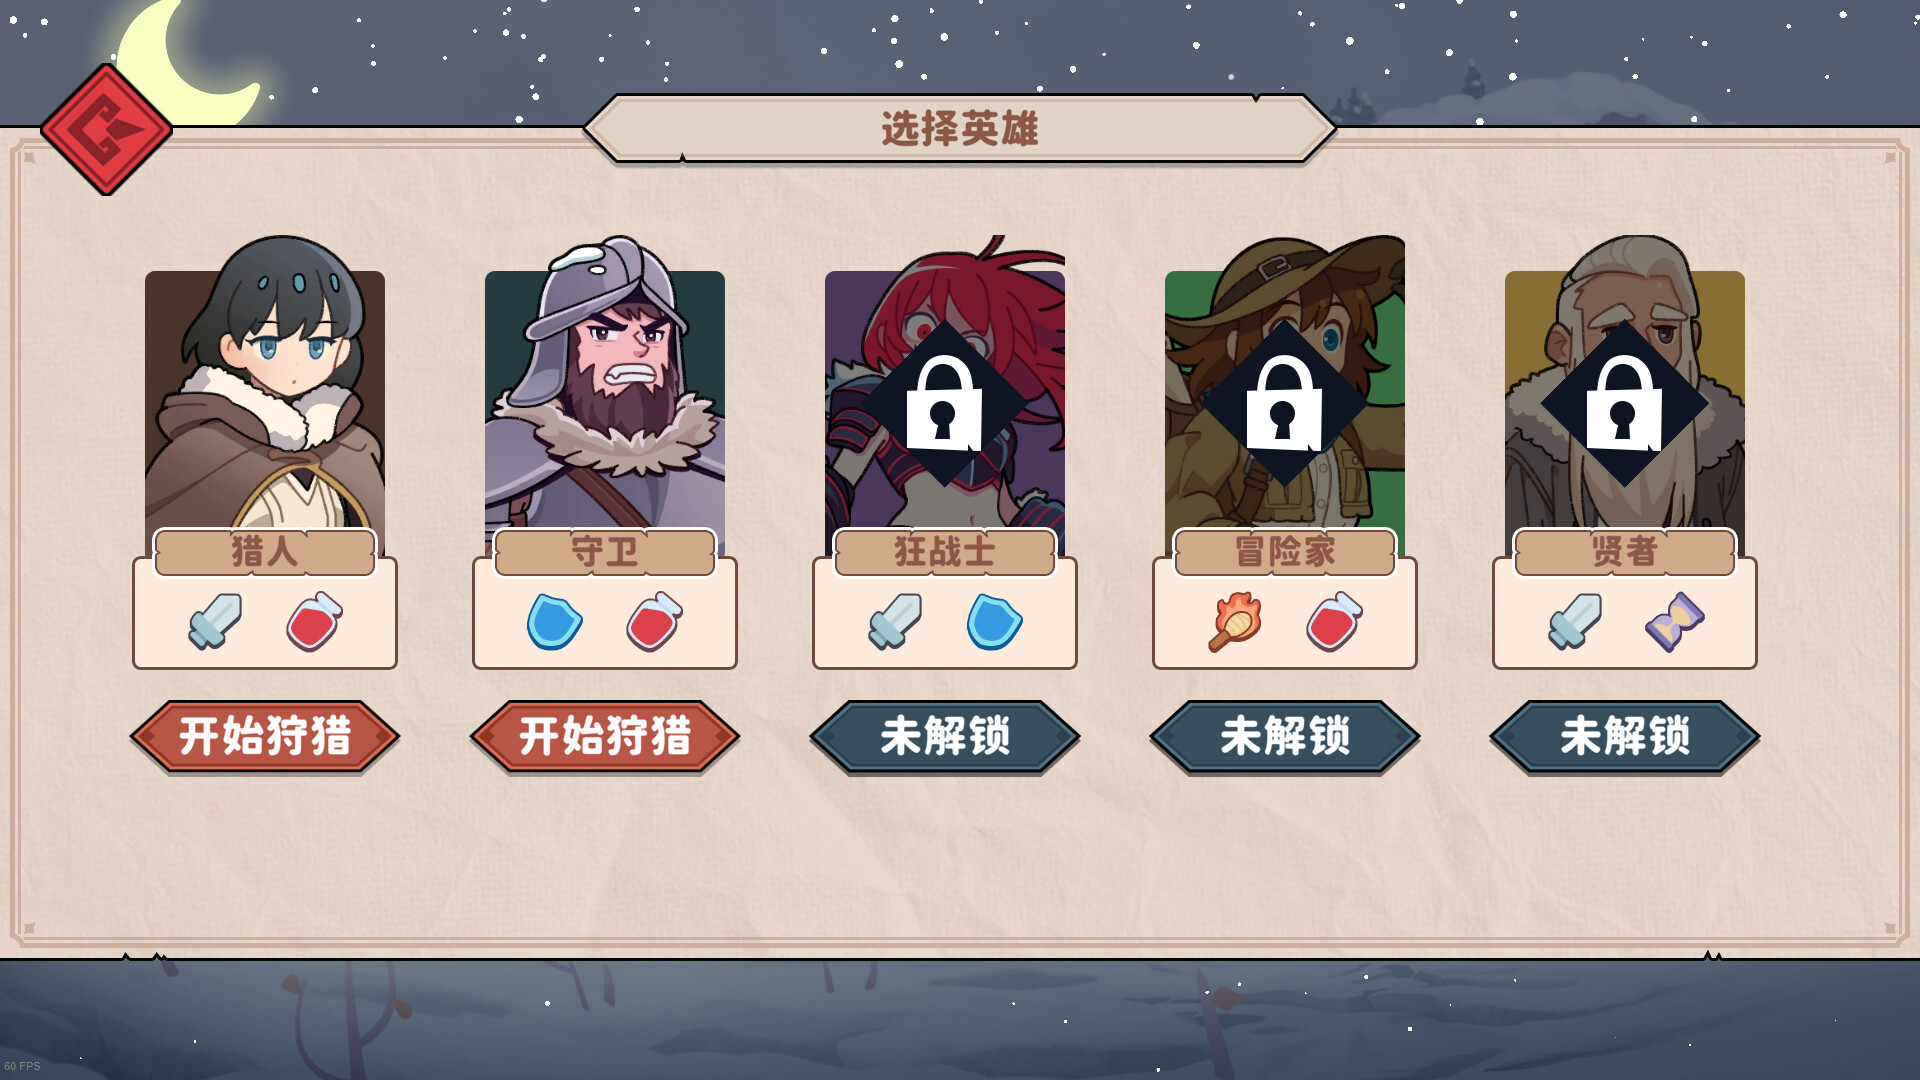
Task: Click 未解锁 button under 冒险家
Action: point(1285,736)
